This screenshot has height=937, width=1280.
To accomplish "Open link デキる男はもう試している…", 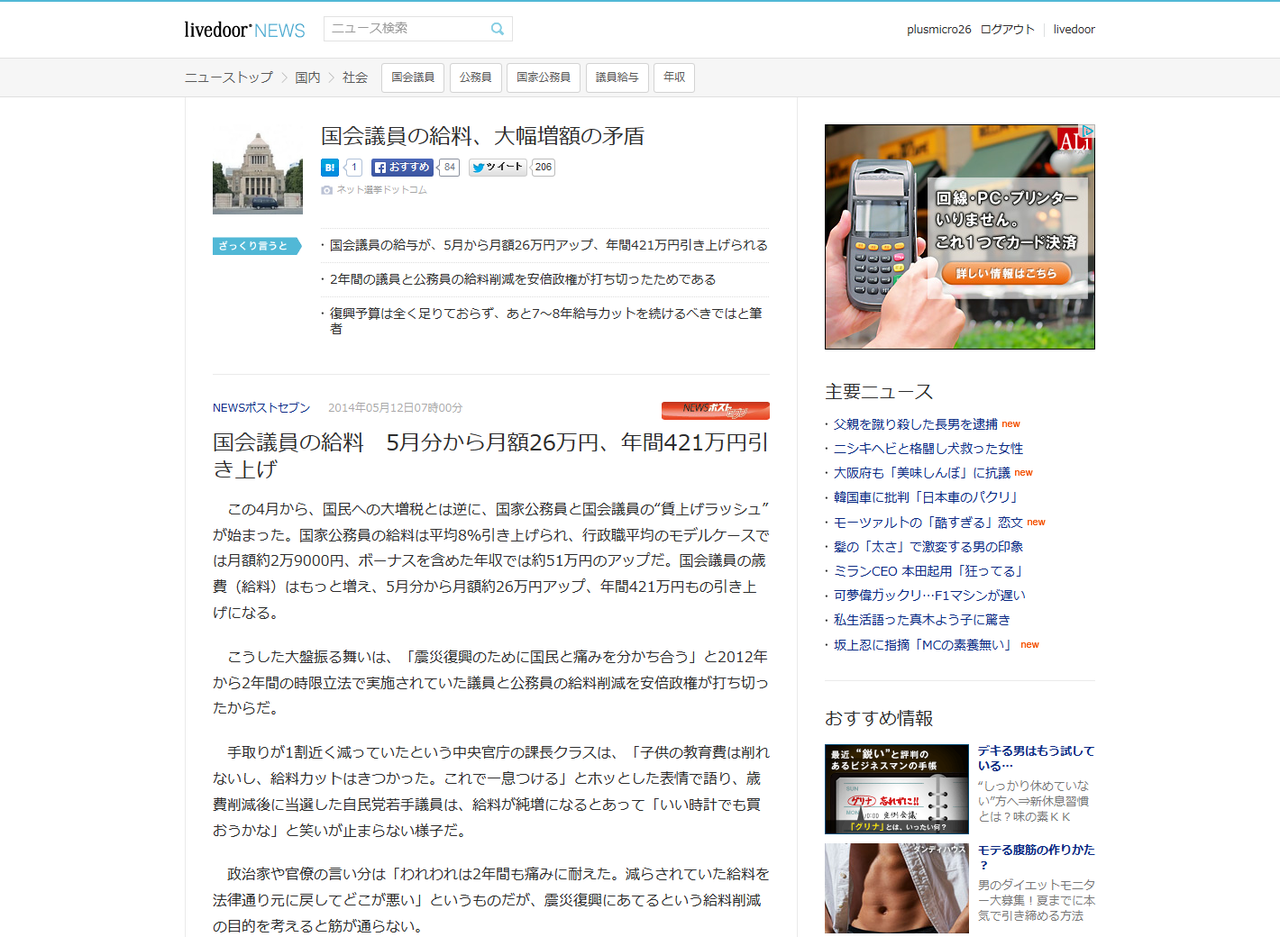I will point(1036,759).
